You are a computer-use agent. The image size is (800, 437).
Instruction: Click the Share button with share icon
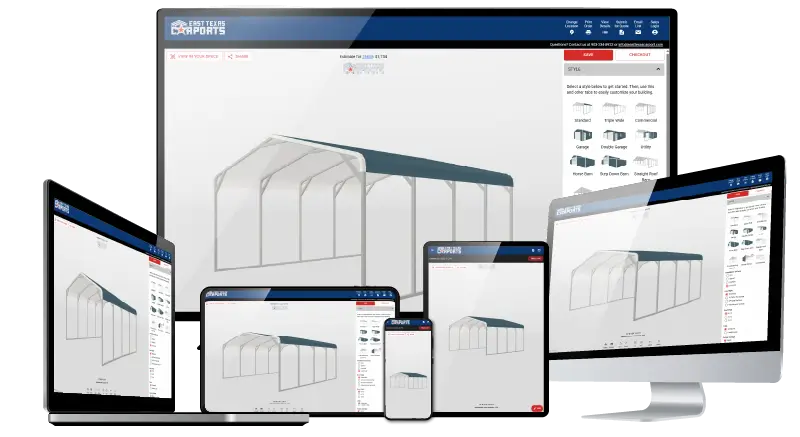click(238, 56)
